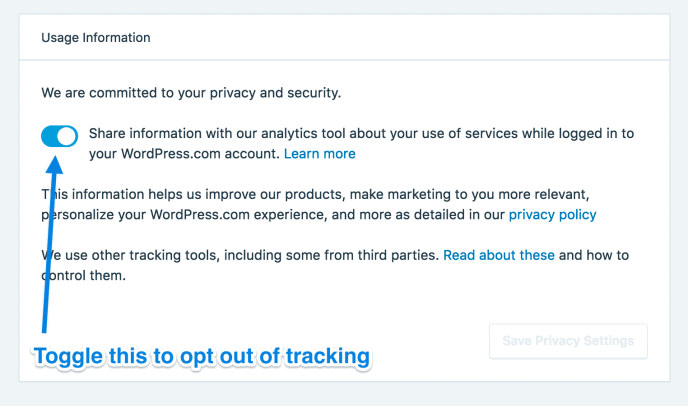Click the "Toggle this to opt out" caption

point(201,356)
